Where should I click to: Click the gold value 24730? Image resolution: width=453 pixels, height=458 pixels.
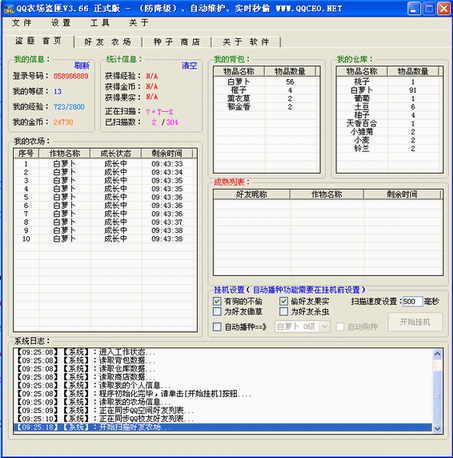(x=63, y=122)
